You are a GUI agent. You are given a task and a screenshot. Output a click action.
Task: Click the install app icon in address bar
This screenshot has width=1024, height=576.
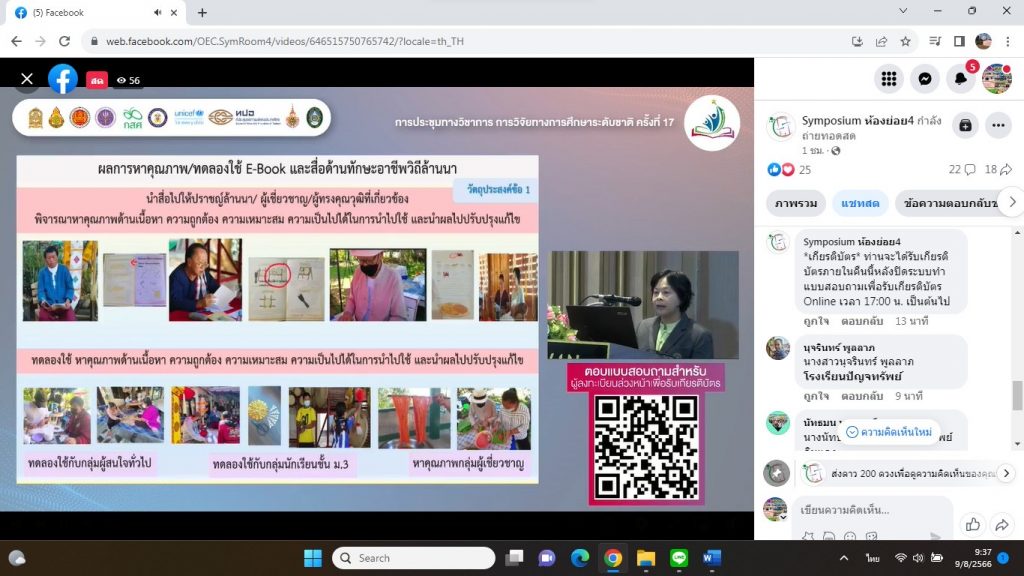click(857, 41)
